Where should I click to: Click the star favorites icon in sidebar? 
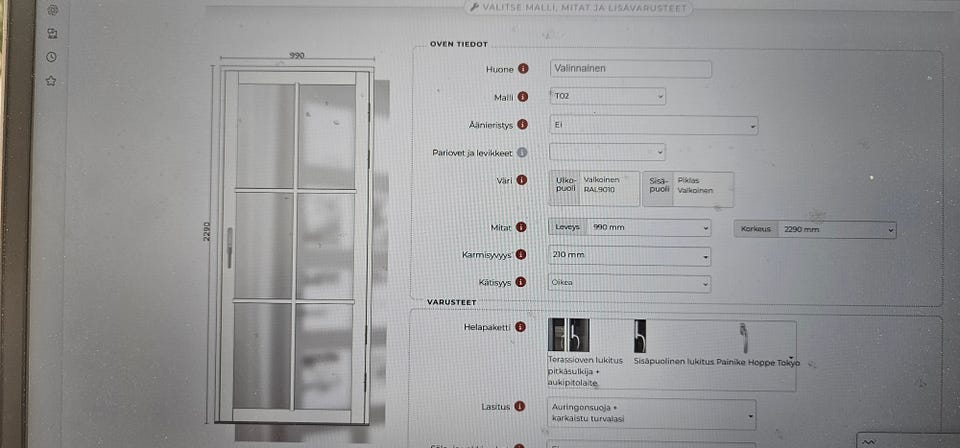click(51, 81)
